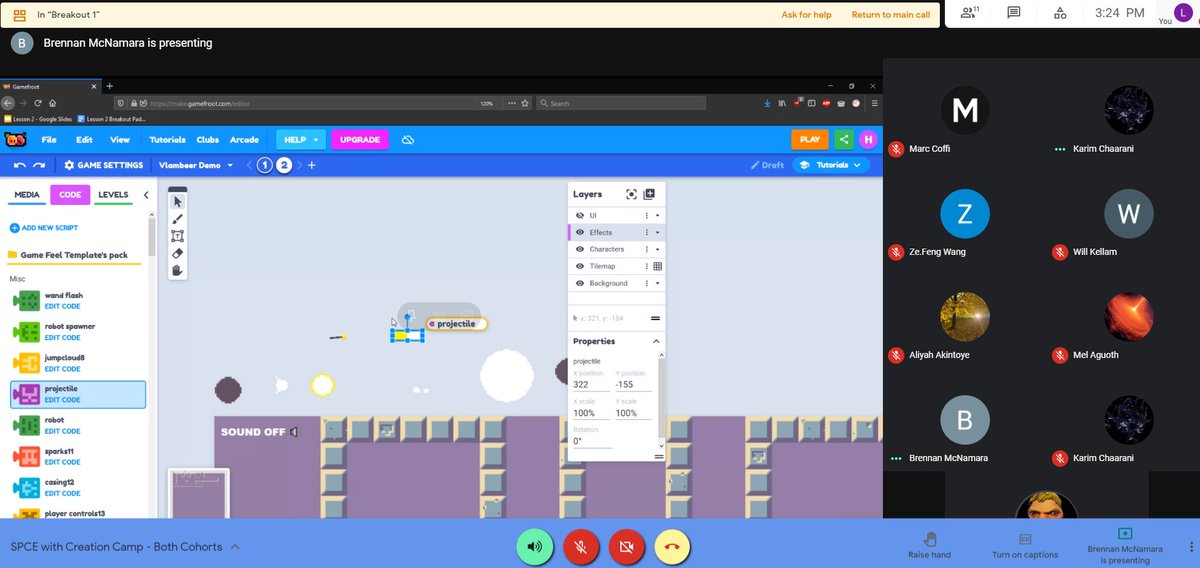Open GAME SETTINGS
Screen dimensions: 1200x568
pos(103,165)
